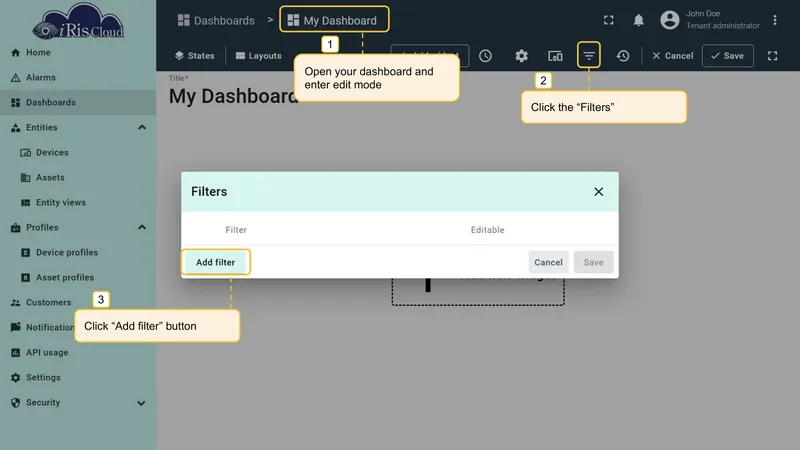Go to Dashboards breadcrumb

tap(216, 20)
